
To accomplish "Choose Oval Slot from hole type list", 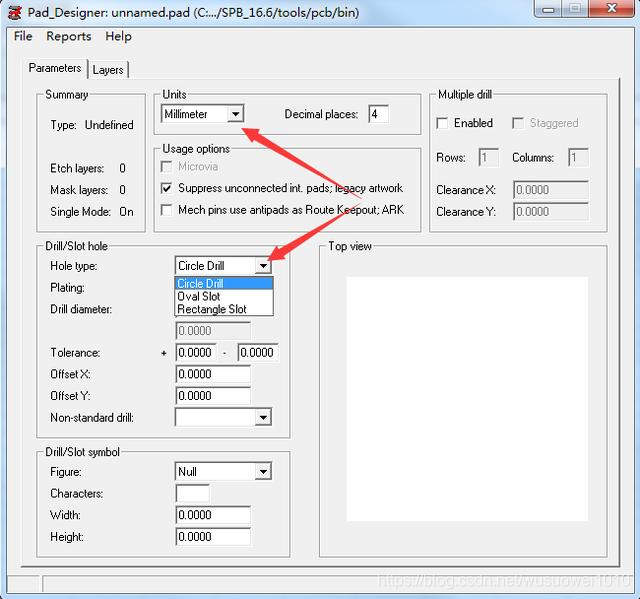I will 199,297.
